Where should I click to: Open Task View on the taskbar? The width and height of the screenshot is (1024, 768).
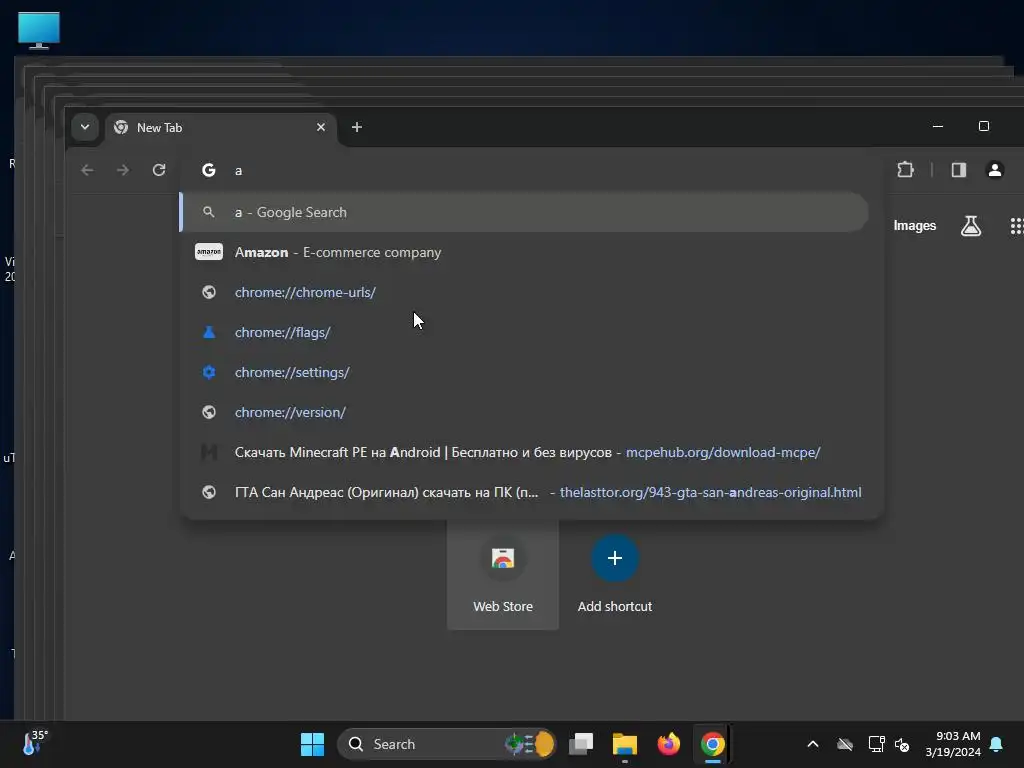581,744
